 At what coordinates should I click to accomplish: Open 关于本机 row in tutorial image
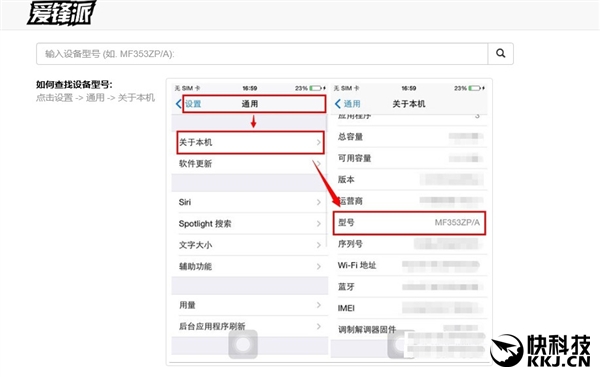click(x=250, y=142)
